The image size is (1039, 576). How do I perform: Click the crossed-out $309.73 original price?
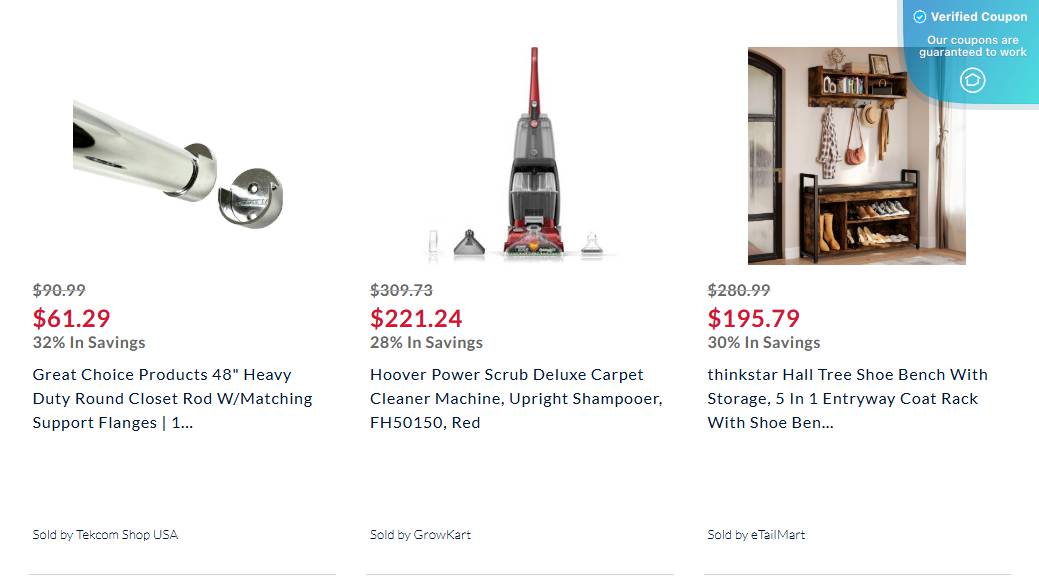(399, 290)
